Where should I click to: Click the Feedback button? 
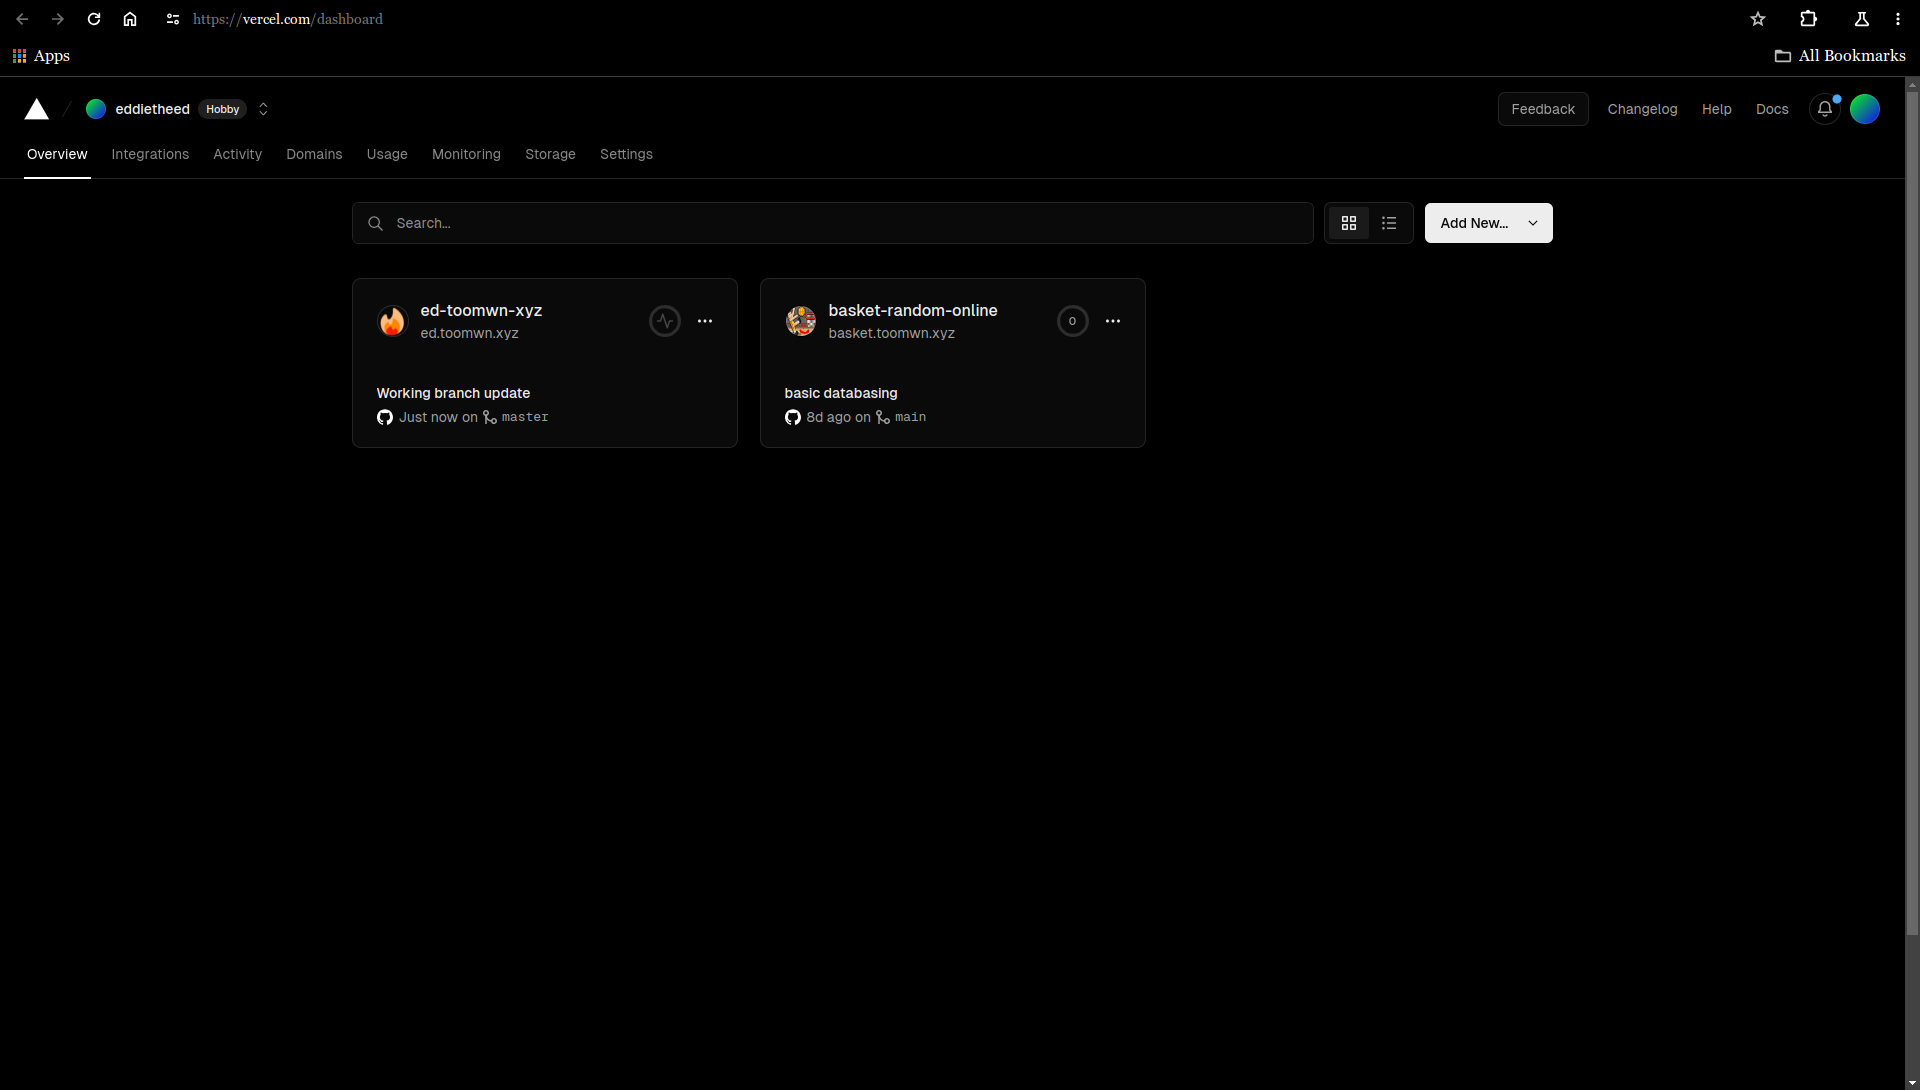[1542, 109]
